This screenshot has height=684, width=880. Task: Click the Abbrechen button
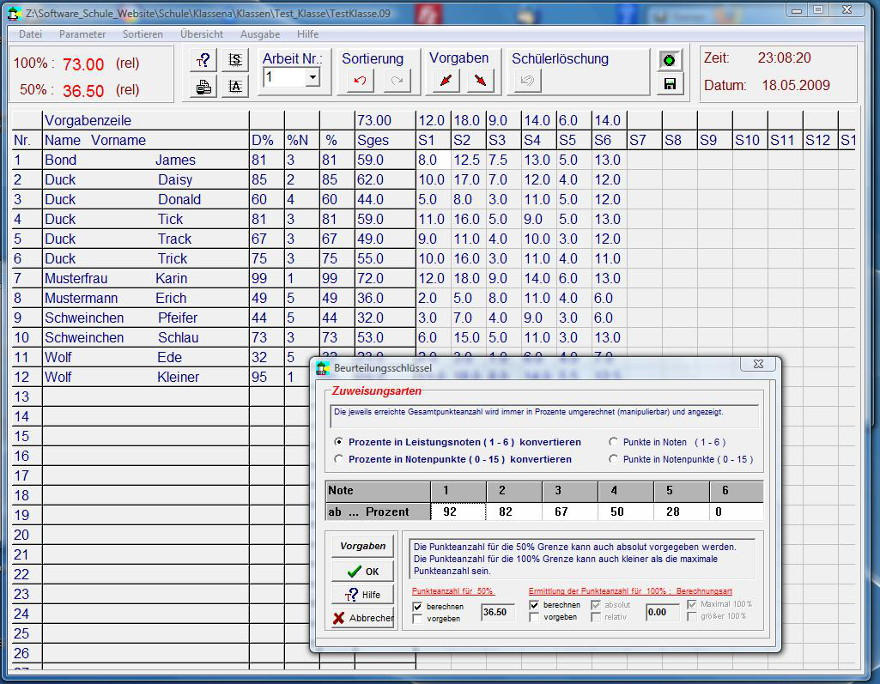point(362,618)
